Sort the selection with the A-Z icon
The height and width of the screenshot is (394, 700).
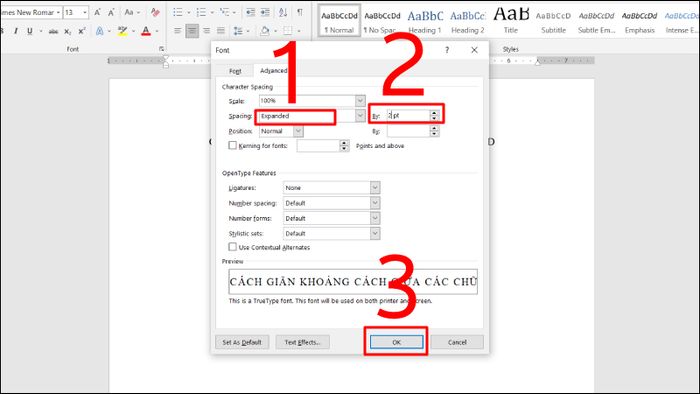(x=283, y=12)
